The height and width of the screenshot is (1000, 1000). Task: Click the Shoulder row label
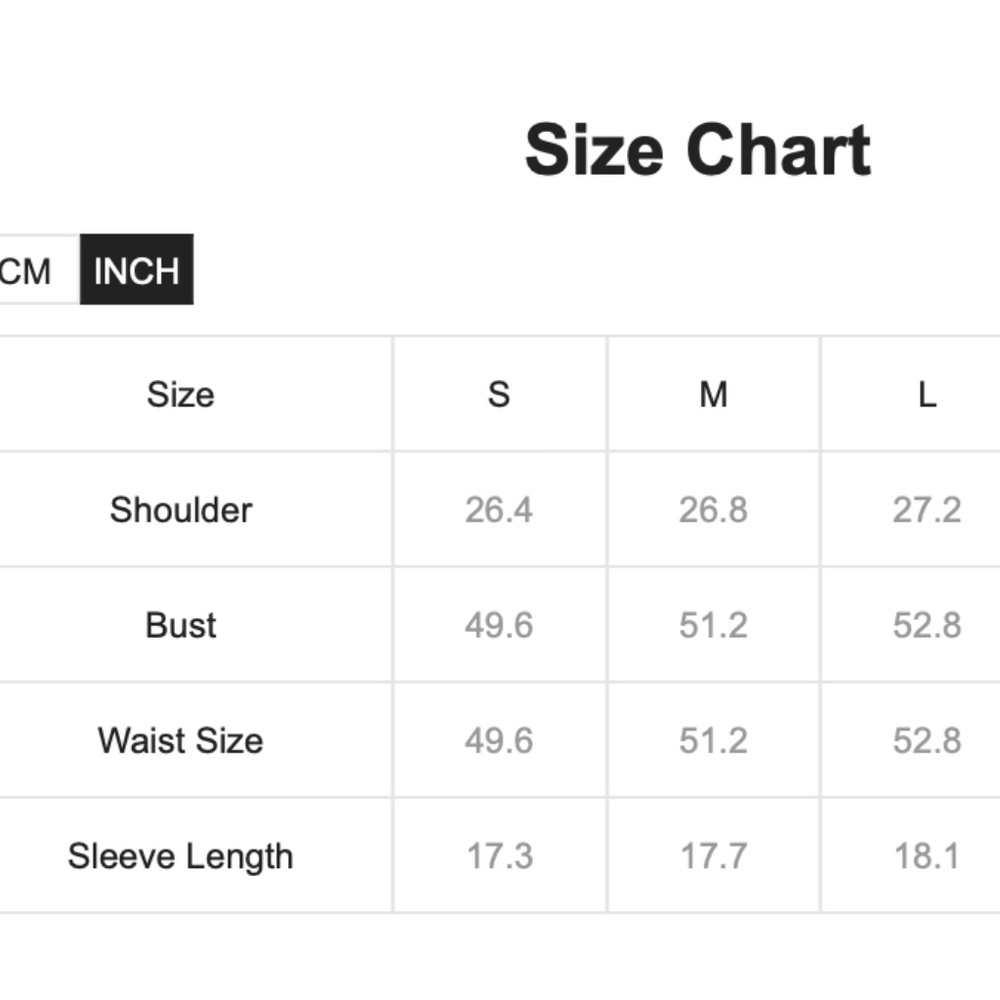pos(181,510)
